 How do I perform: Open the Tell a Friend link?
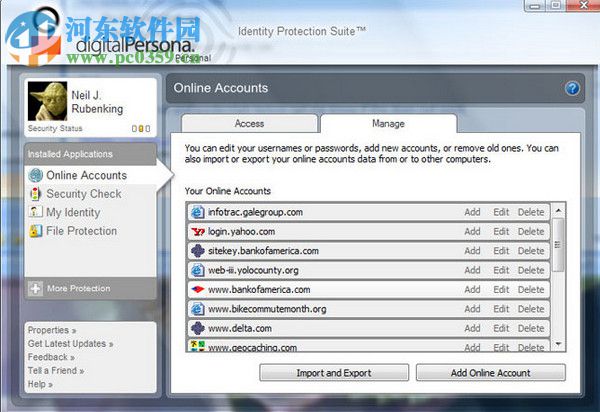pos(56,370)
